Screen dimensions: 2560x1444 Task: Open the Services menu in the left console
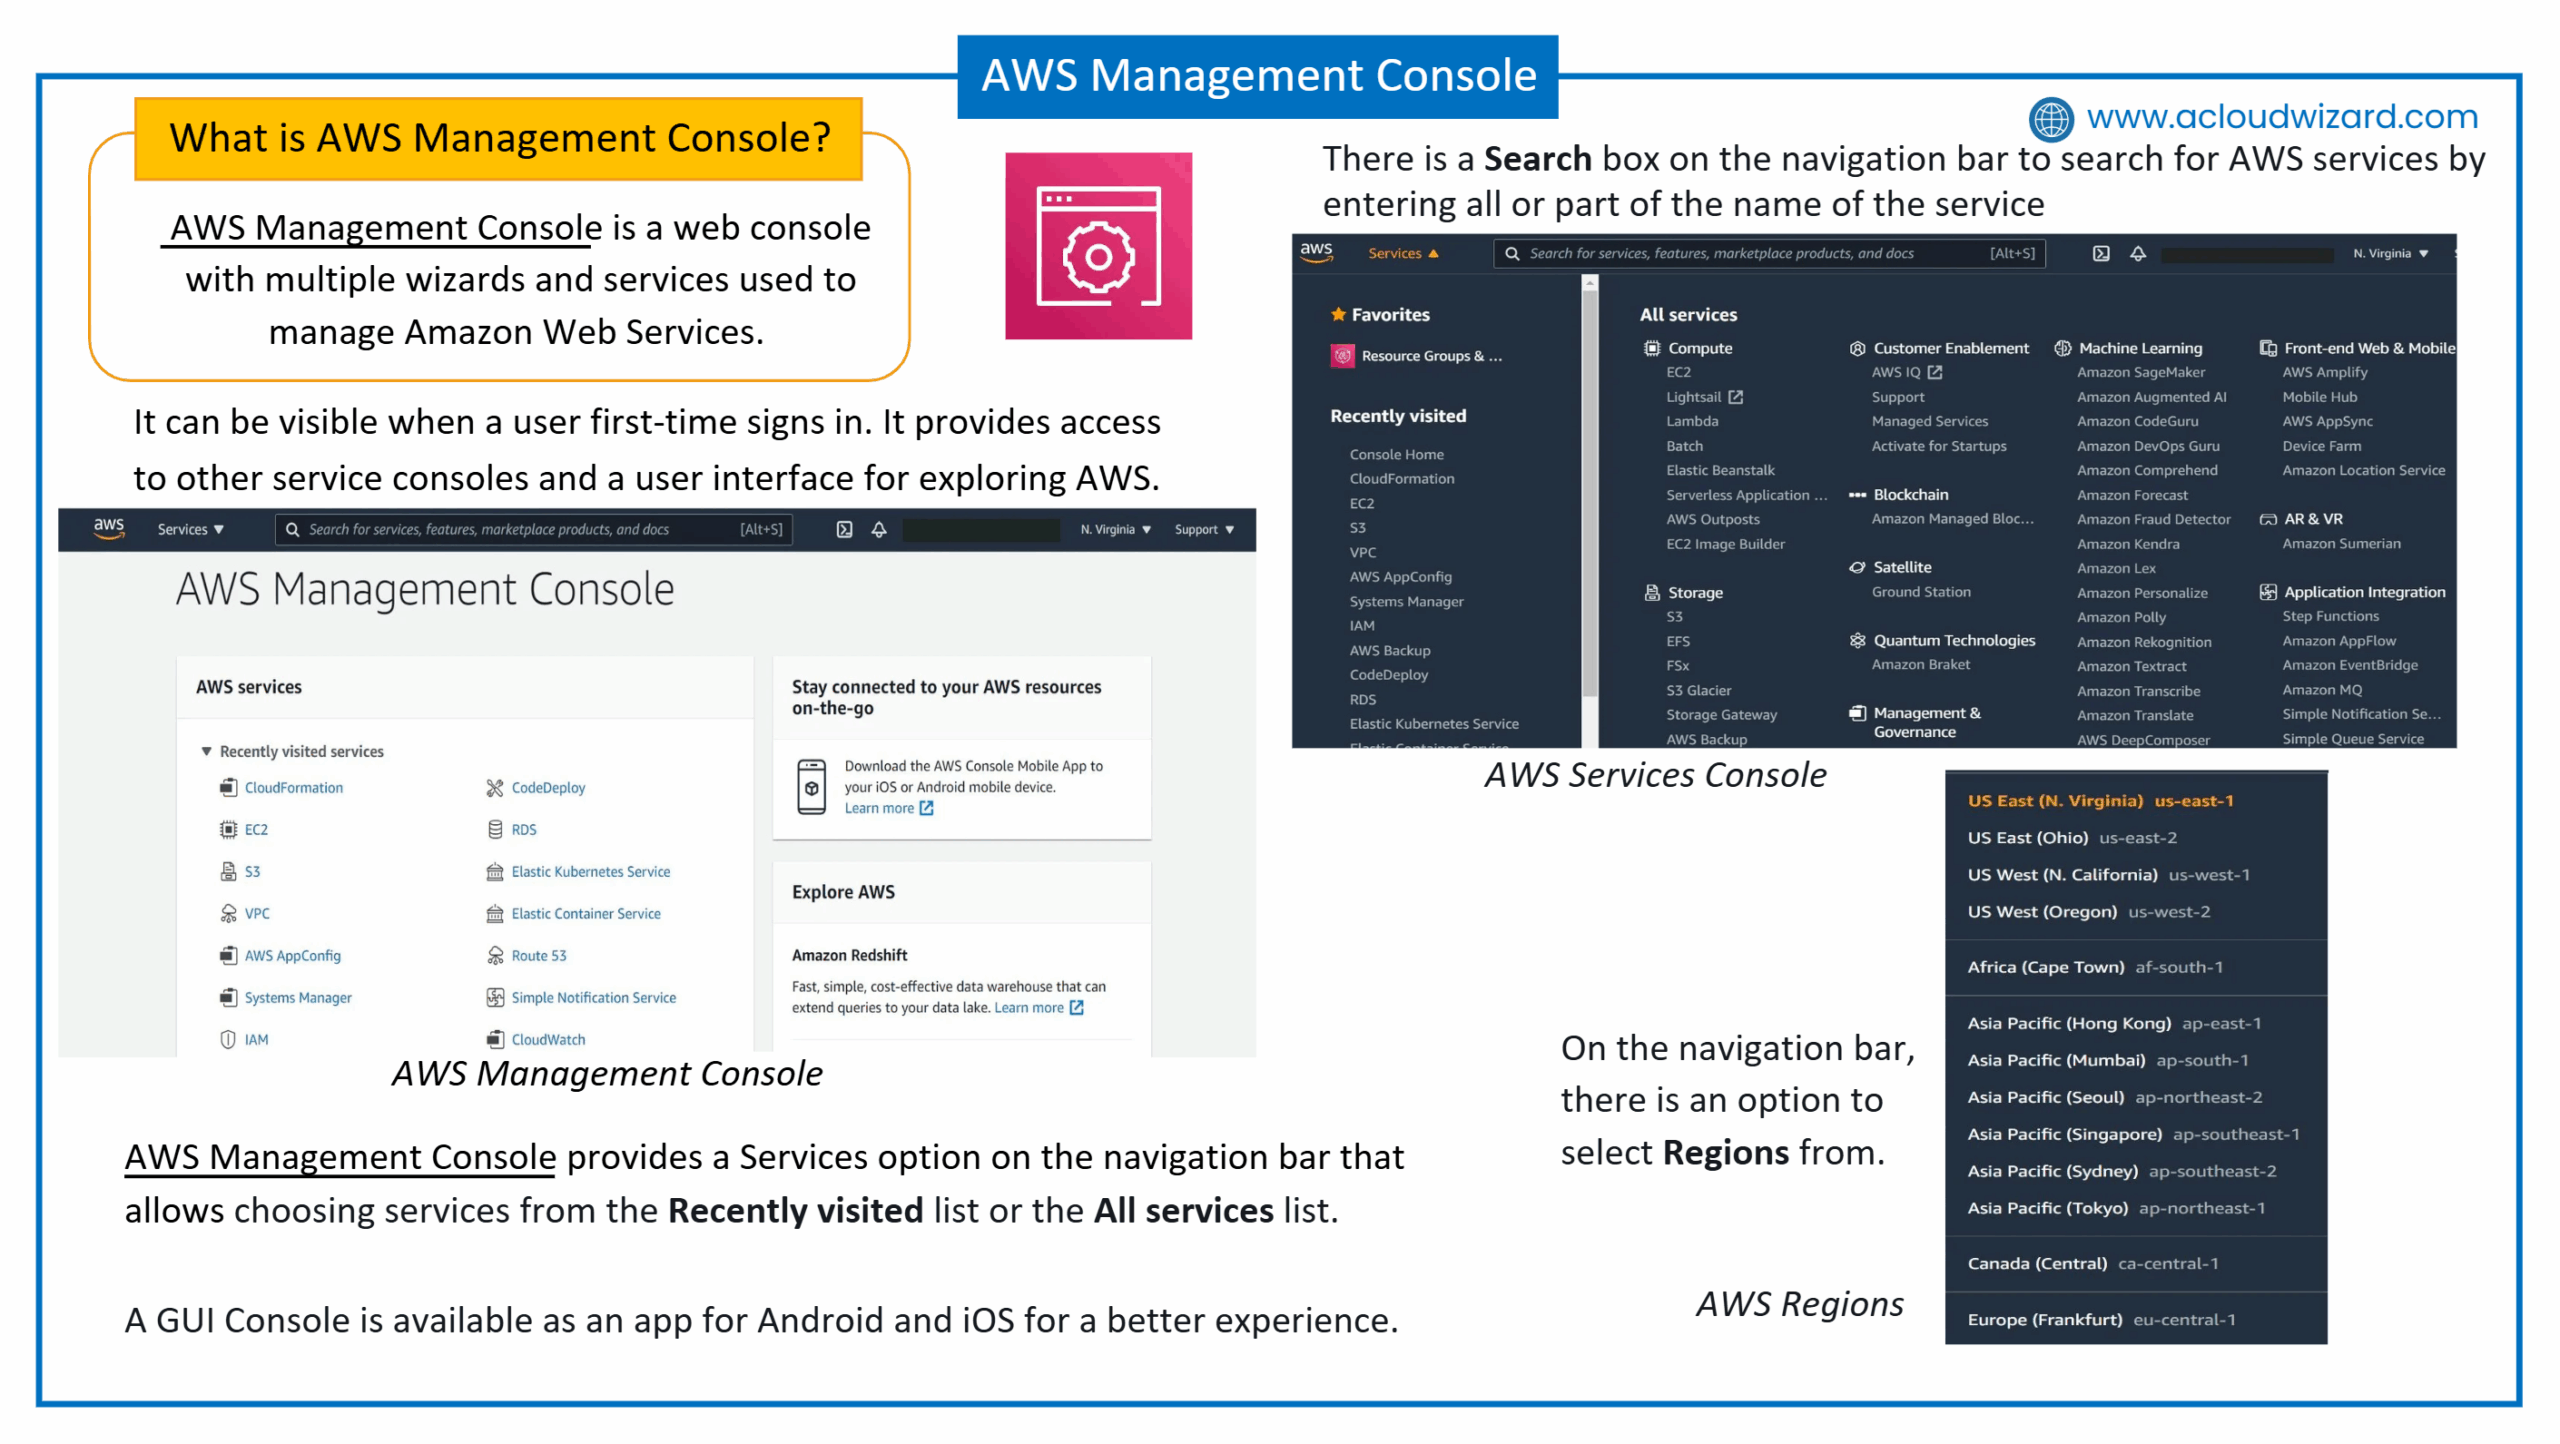point(190,530)
